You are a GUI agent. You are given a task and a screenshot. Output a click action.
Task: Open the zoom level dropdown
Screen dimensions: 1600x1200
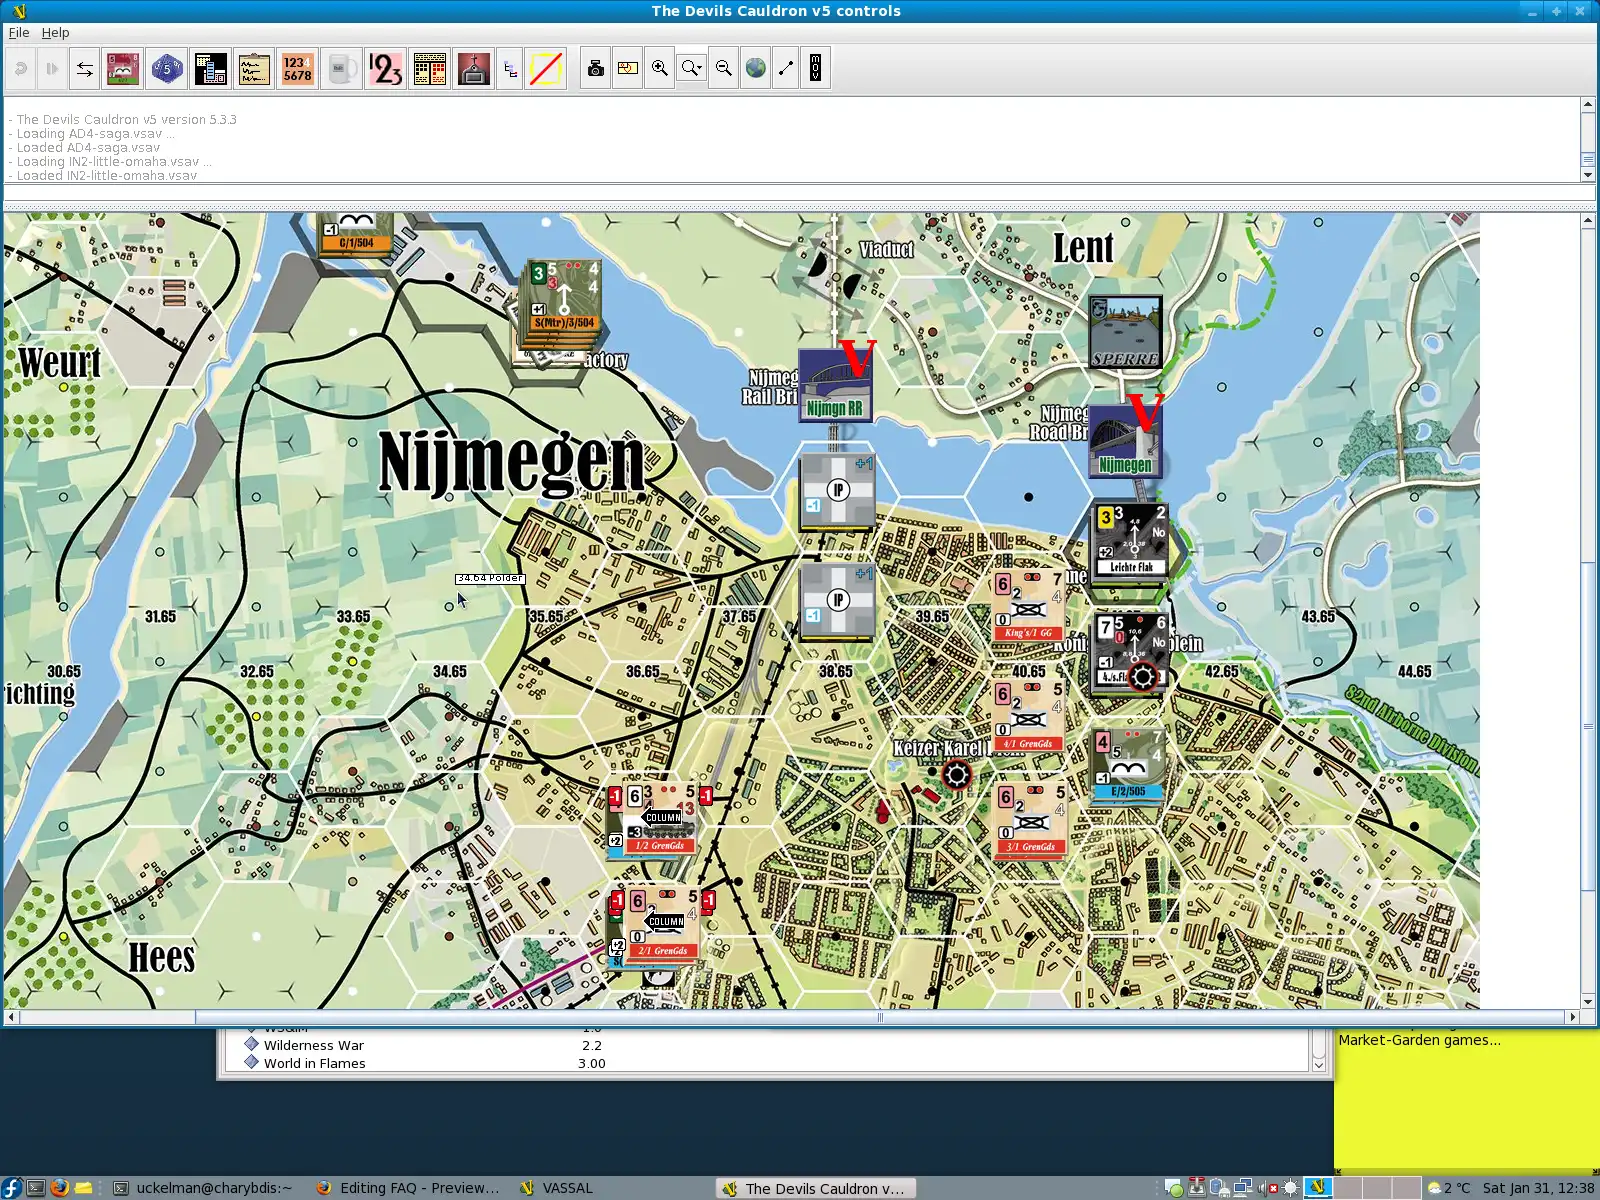pos(690,68)
